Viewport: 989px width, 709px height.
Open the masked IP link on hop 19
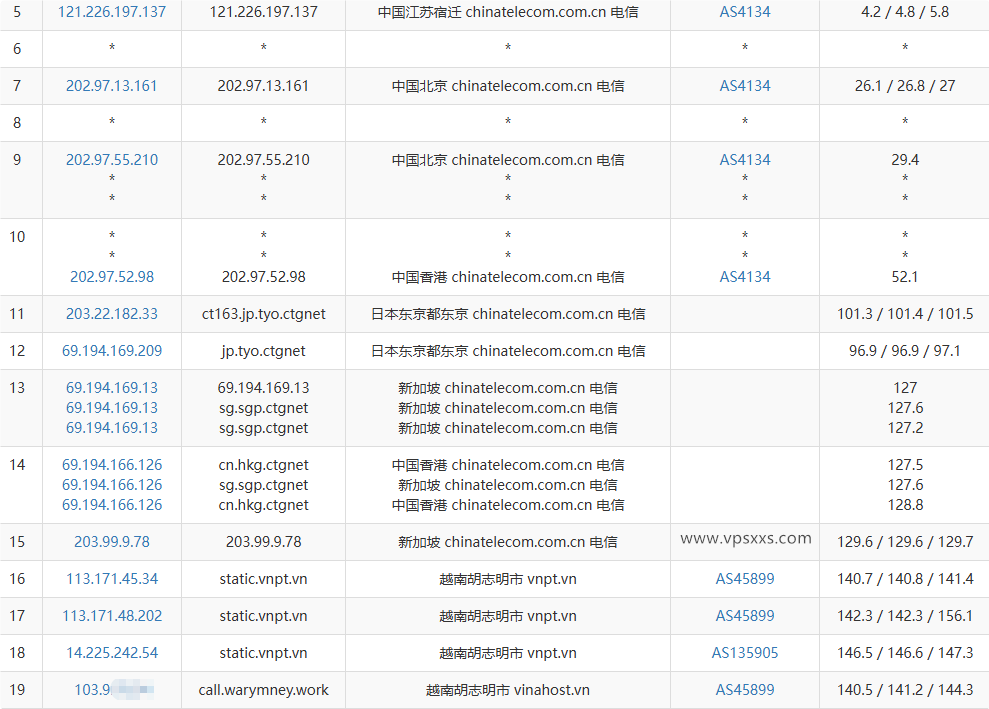(111, 690)
